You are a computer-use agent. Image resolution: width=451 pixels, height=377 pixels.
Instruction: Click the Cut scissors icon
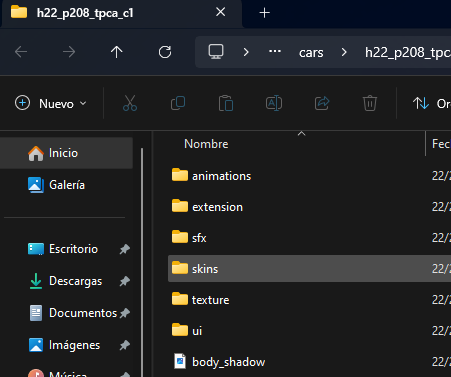click(x=130, y=103)
